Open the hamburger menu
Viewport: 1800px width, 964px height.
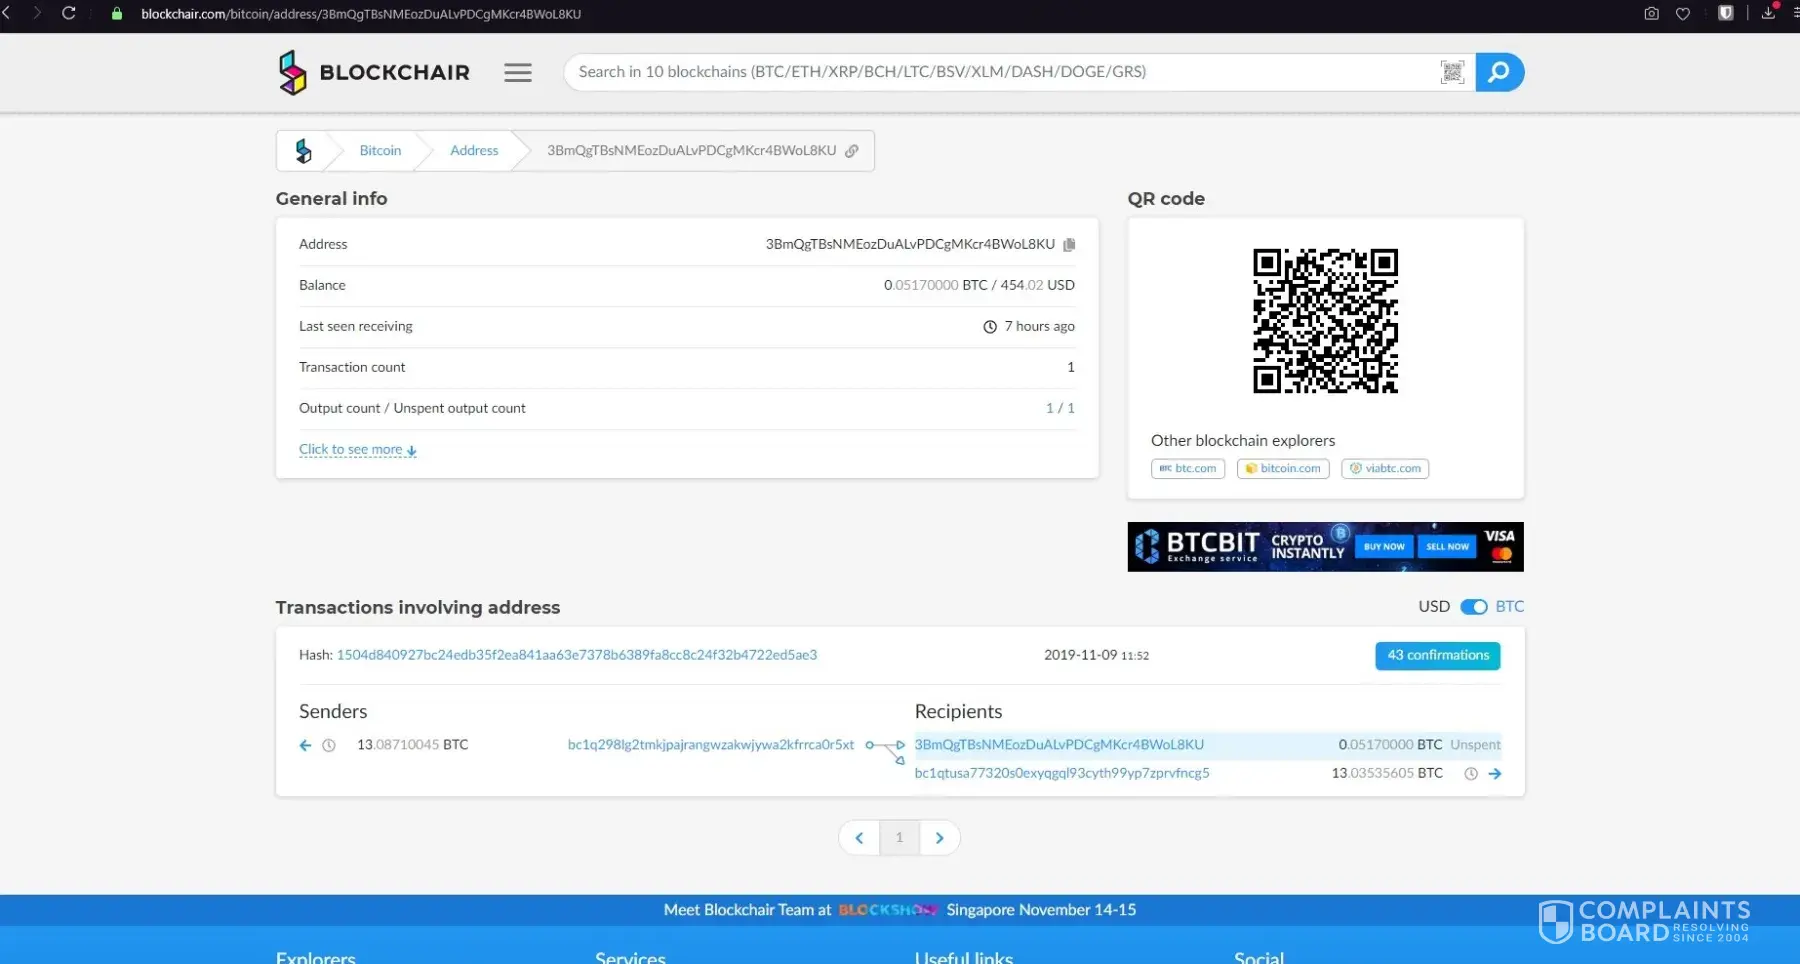tap(518, 73)
